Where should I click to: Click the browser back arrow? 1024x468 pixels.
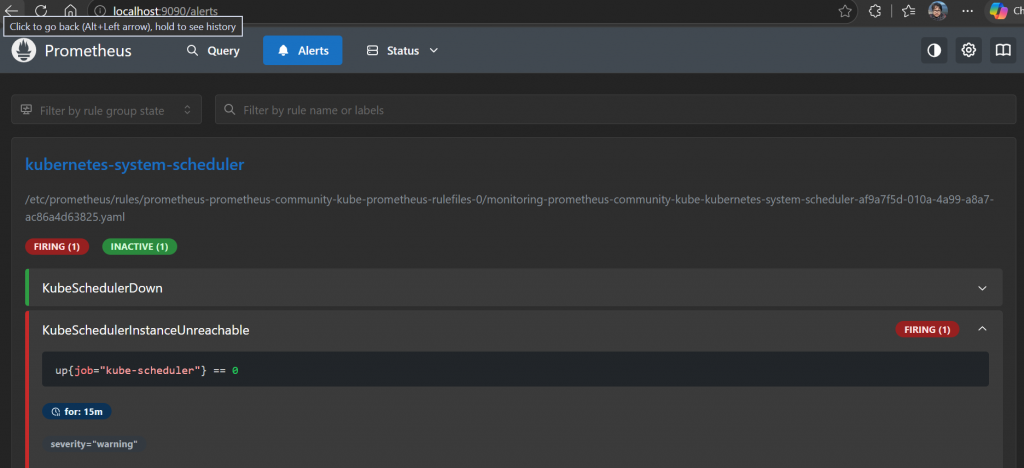12,10
